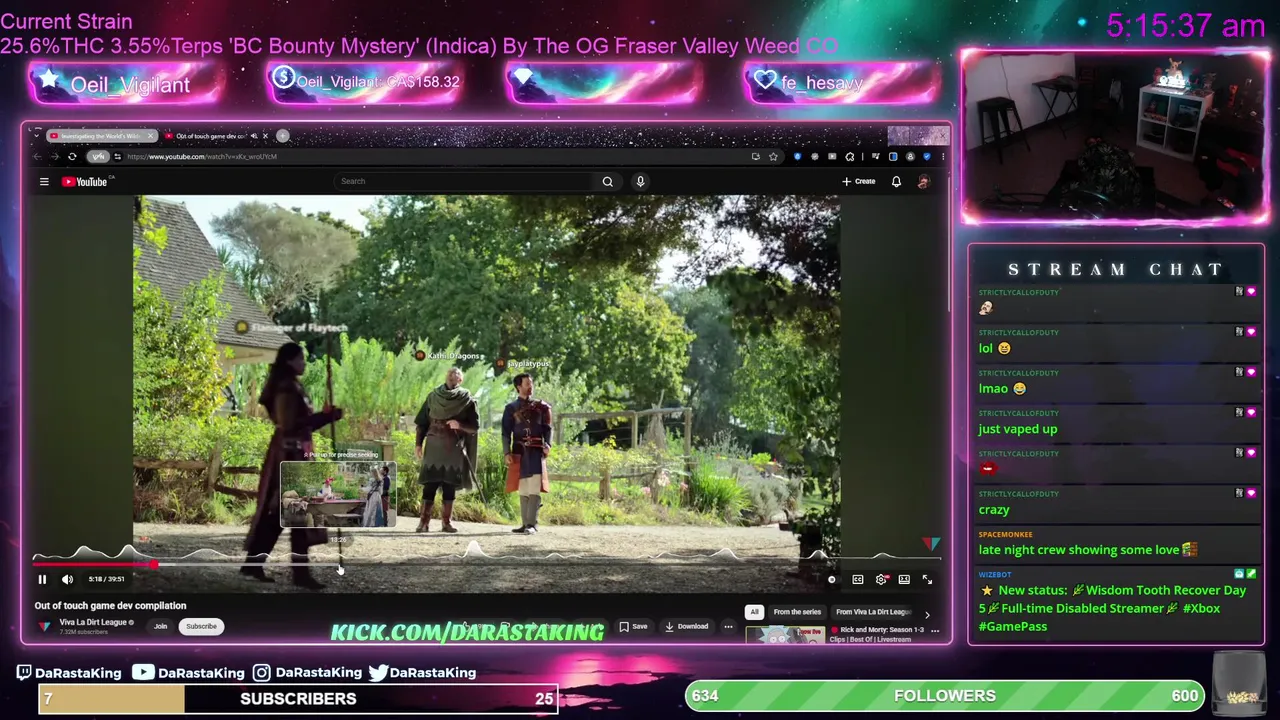
Task: Click the install/cast icon left of star
Action: (755, 156)
